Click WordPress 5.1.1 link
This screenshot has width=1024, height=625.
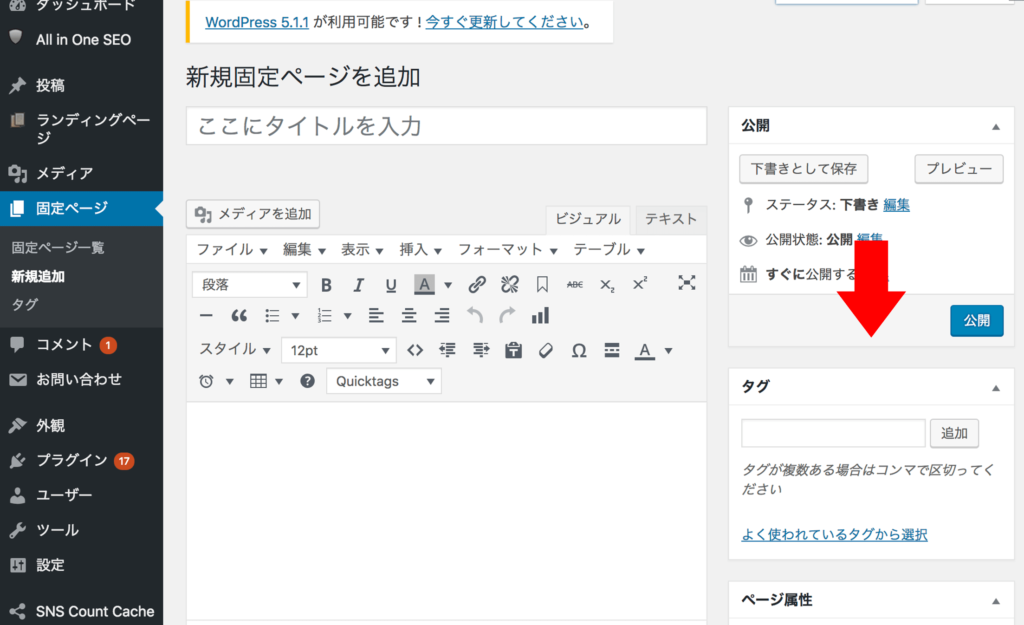point(257,22)
